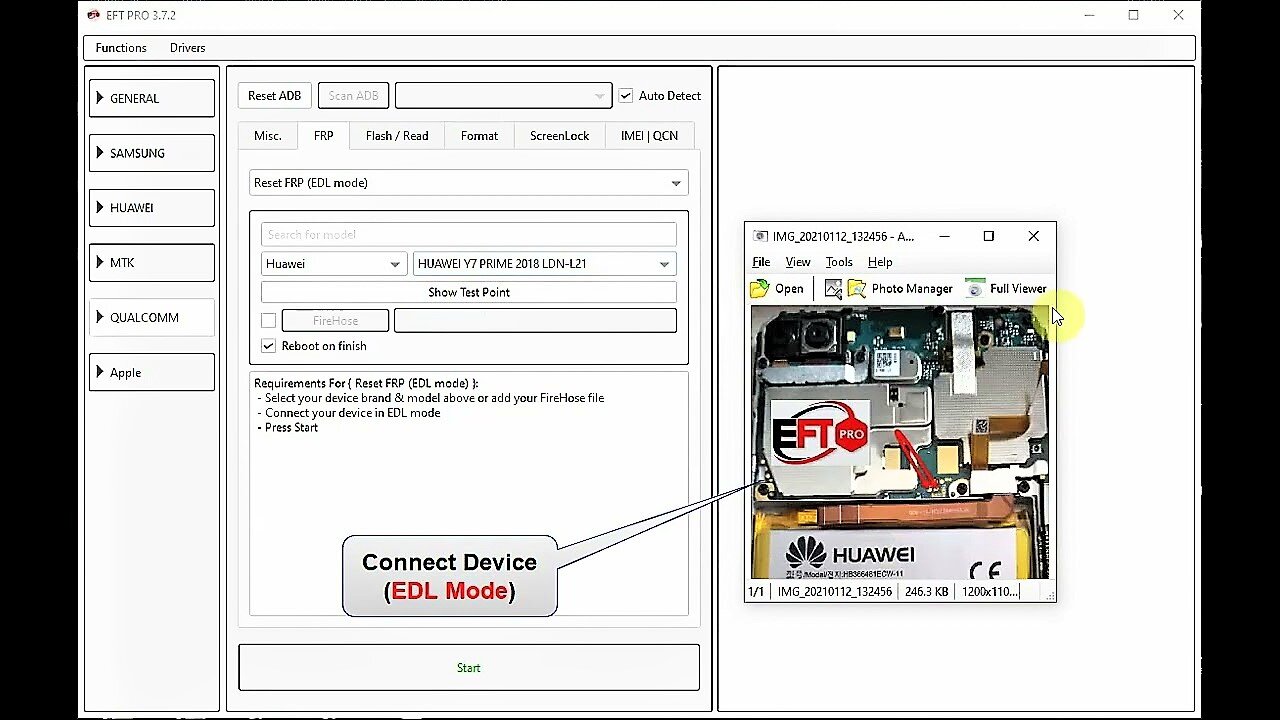Click 'Press Start' requirement line
This screenshot has width=1280, height=720.
tap(291, 428)
